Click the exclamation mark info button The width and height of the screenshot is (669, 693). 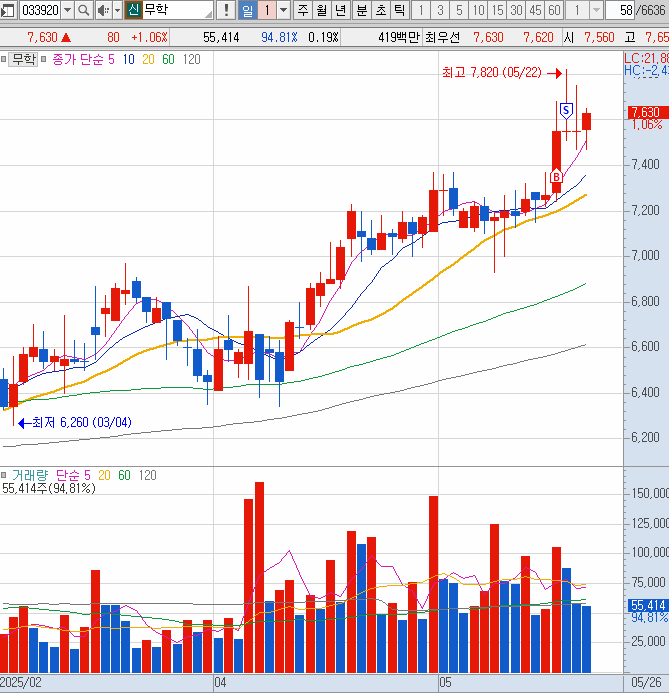(227, 10)
